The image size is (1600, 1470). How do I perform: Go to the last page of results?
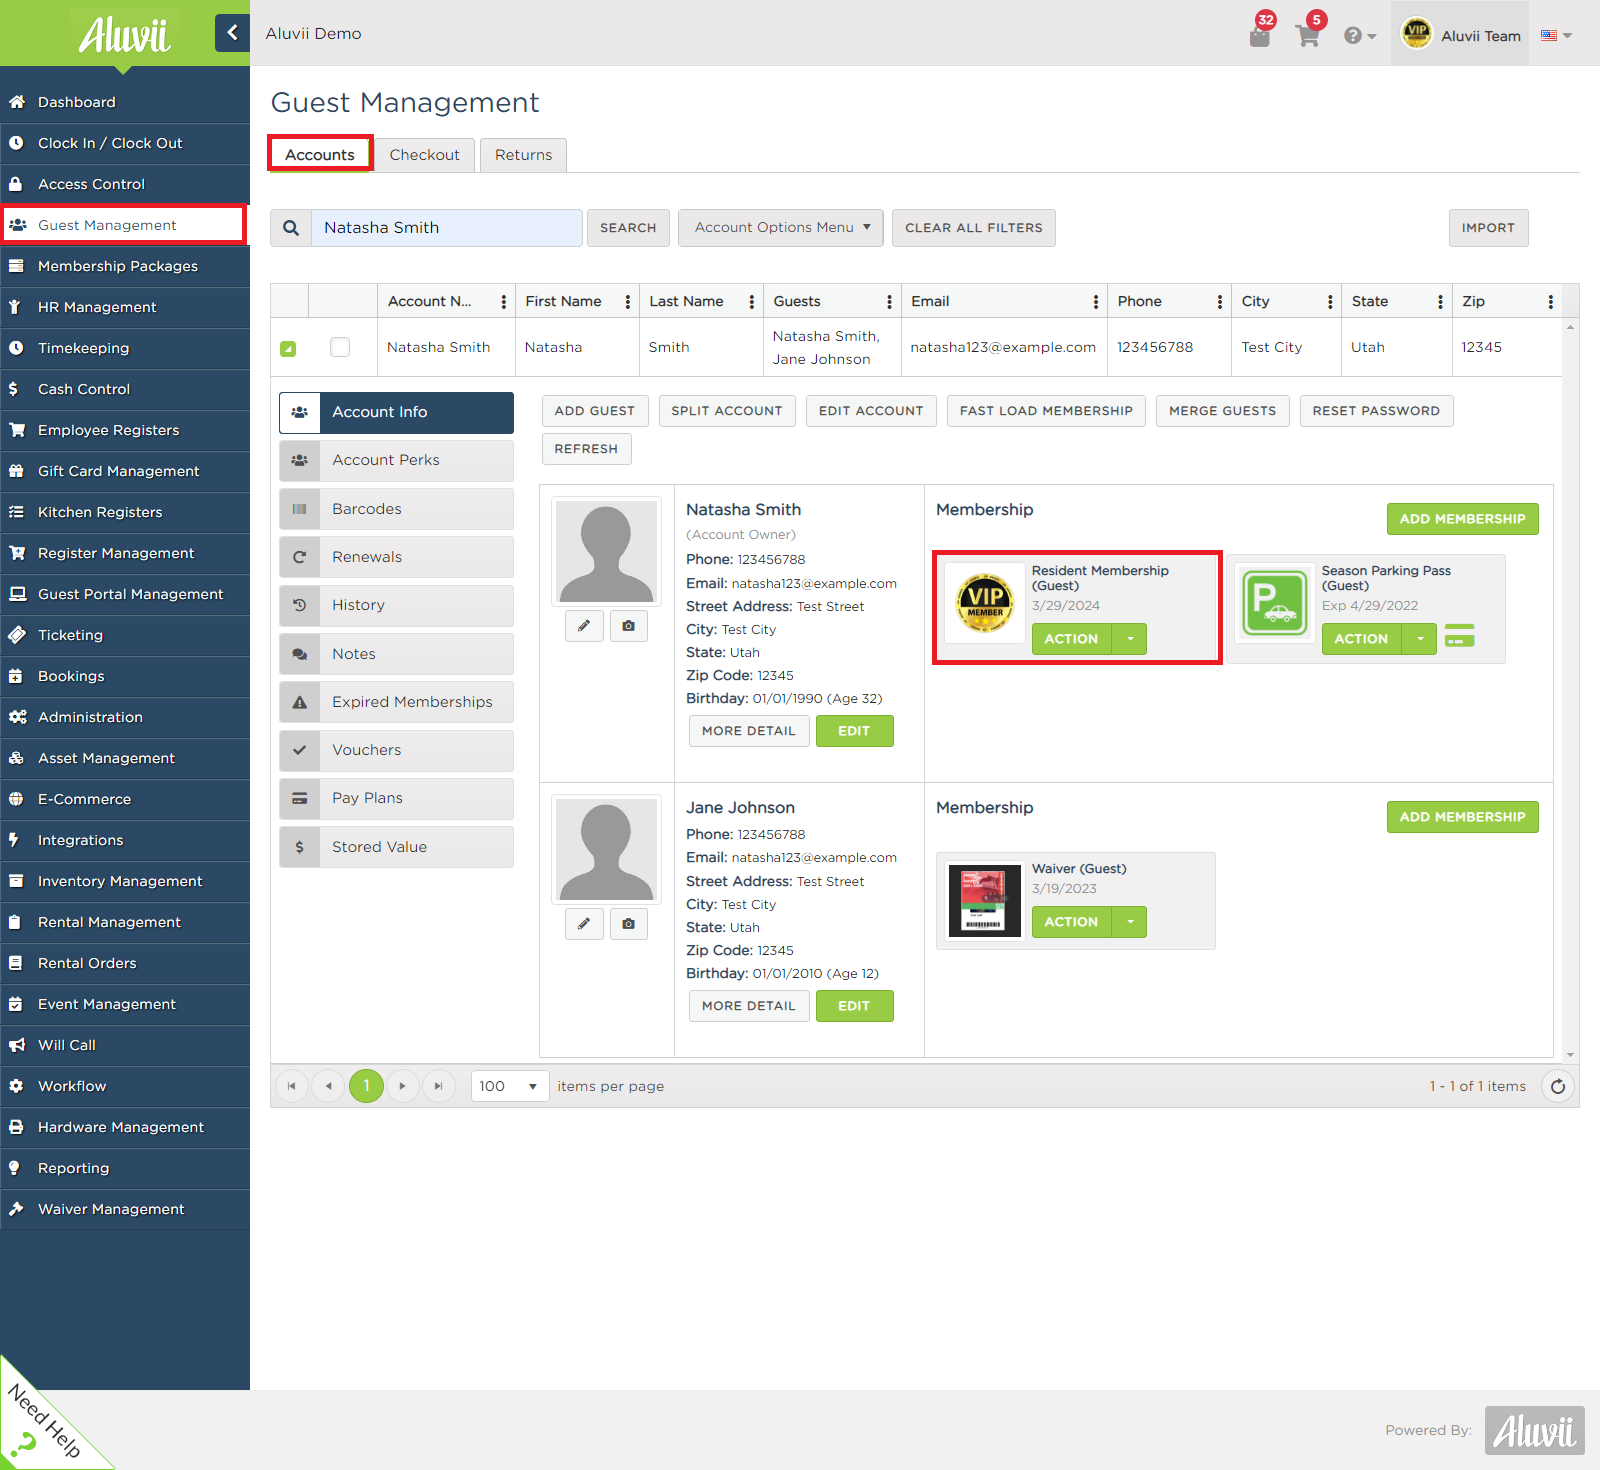click(x=438, y=1086)
